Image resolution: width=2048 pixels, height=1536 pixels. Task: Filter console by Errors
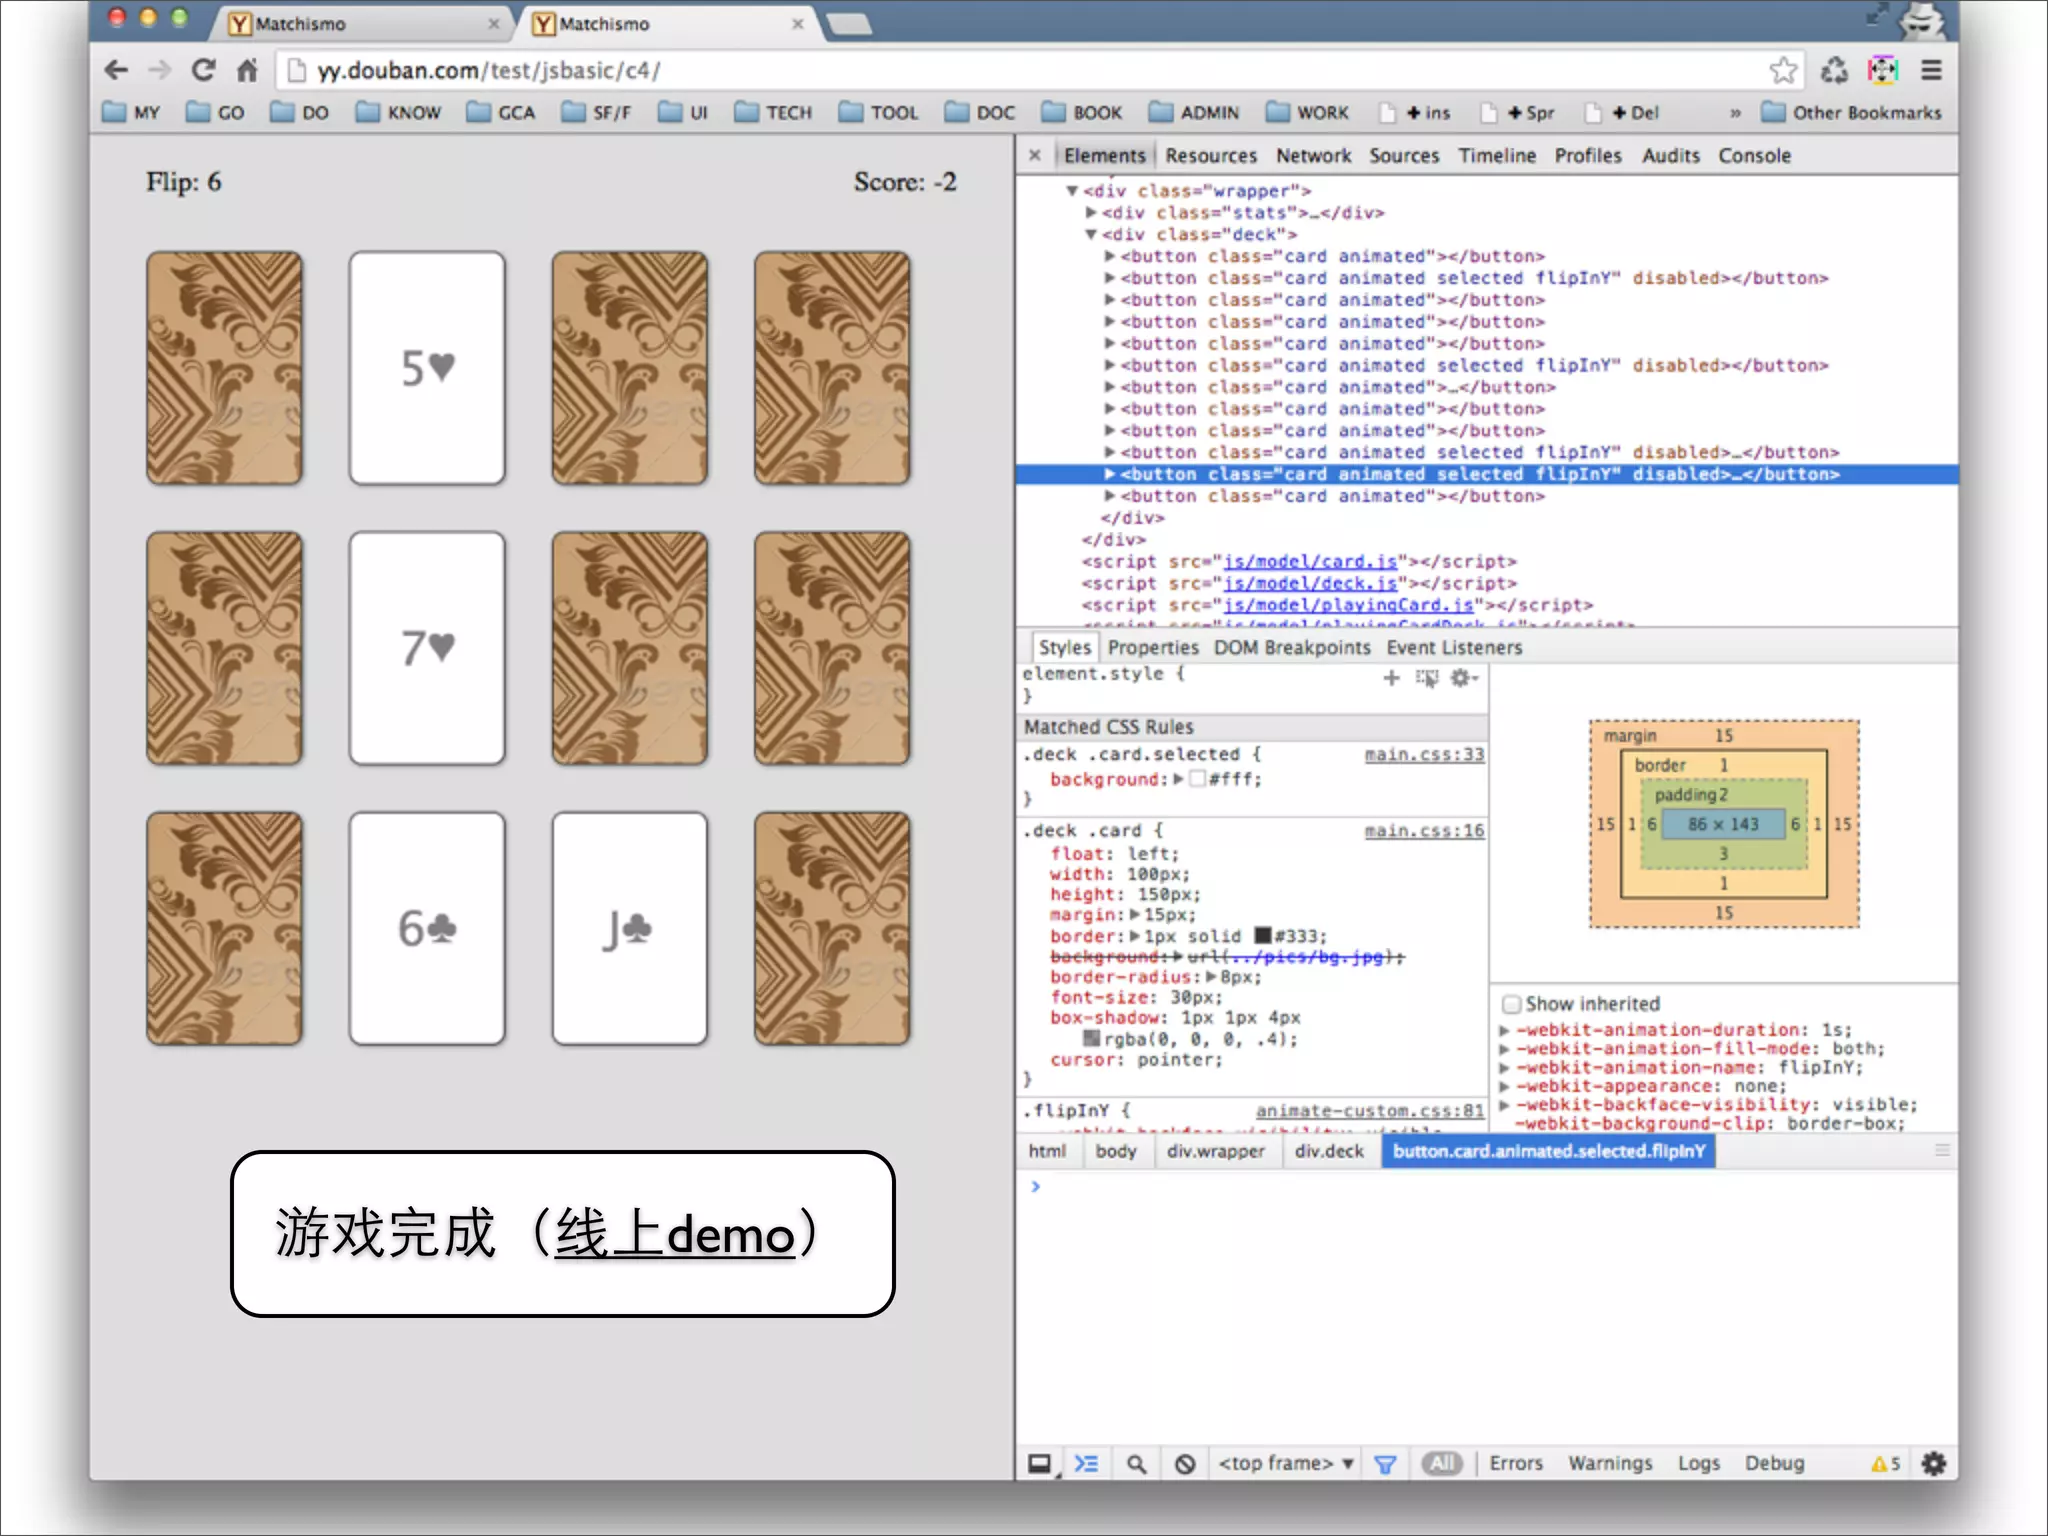pos(1516,1464)
